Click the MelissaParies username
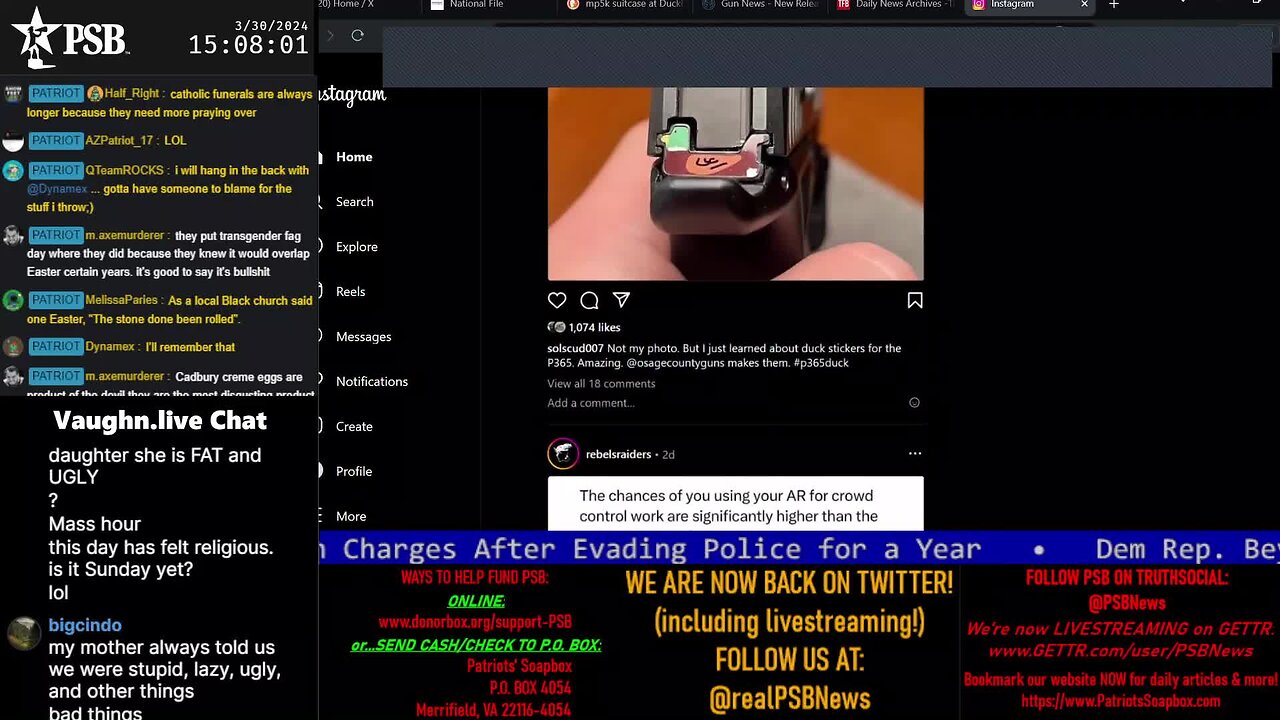 121,300
